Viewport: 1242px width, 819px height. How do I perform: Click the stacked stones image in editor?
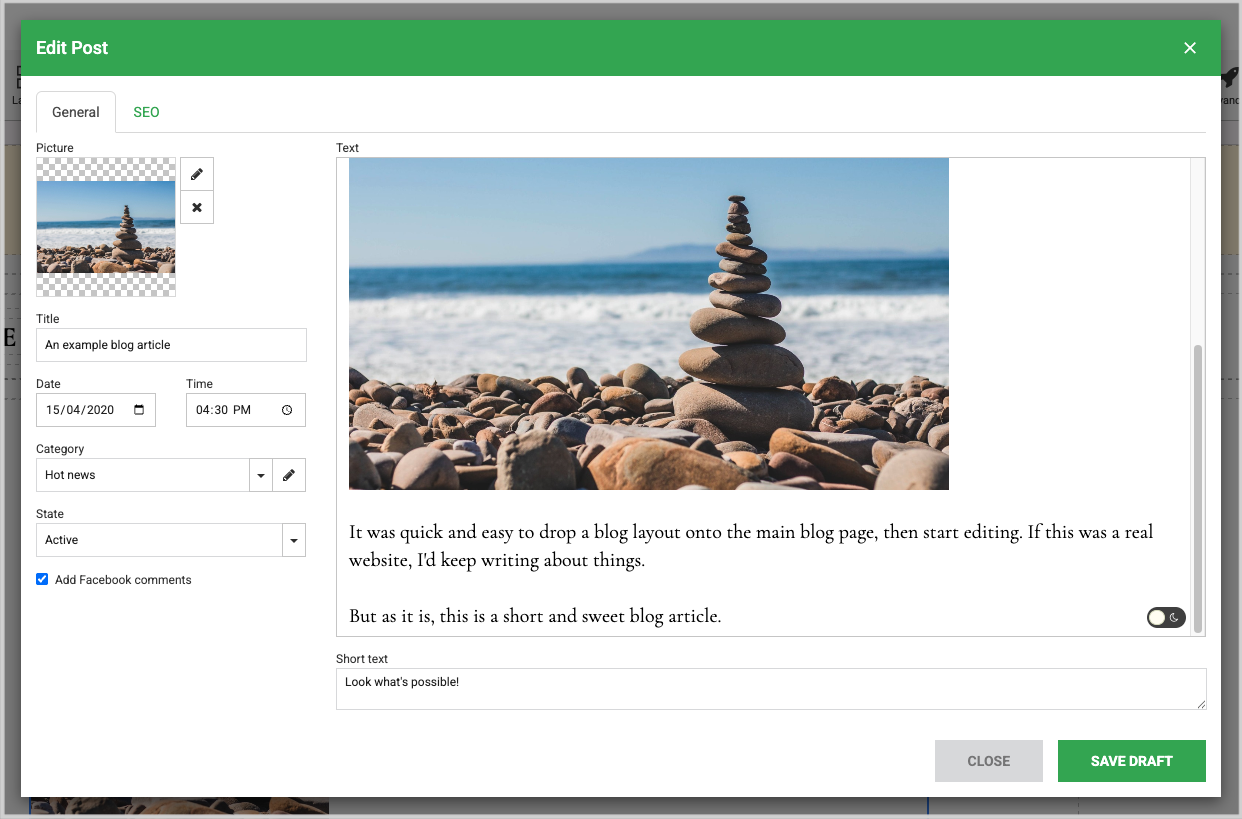click(648, 323)
